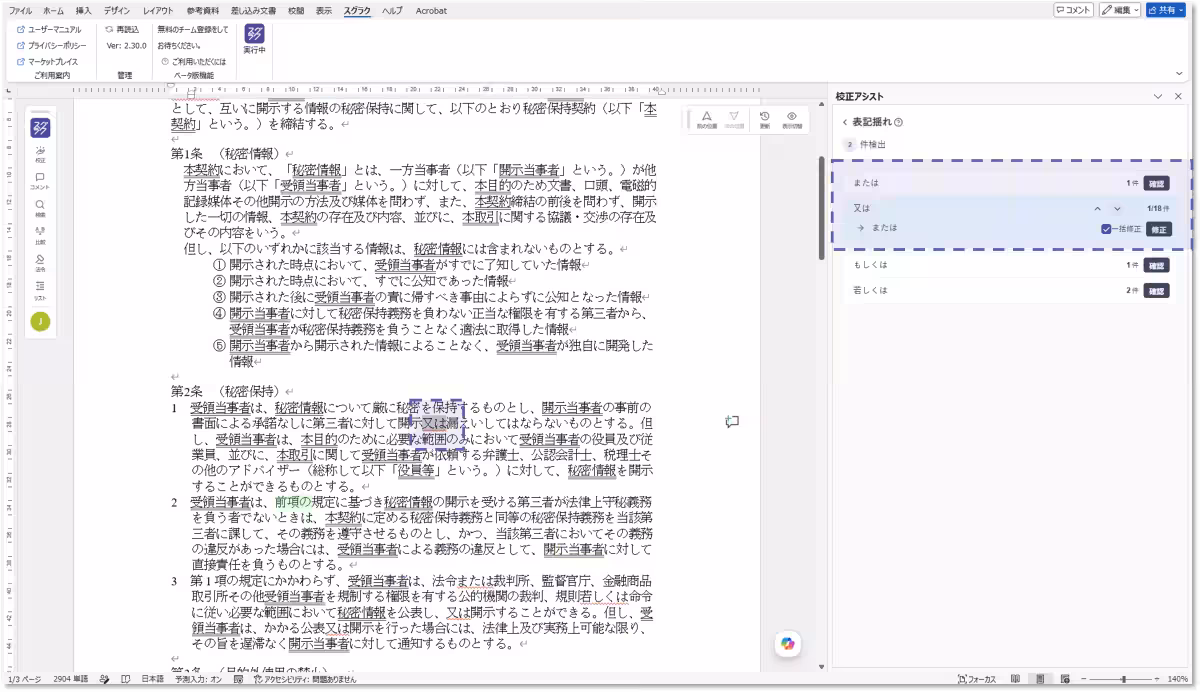The height and width of the screenshot is (692, 1200).
Task: Go to previous 又は occurrence with up chevron
Action: tap(1097, 208)
